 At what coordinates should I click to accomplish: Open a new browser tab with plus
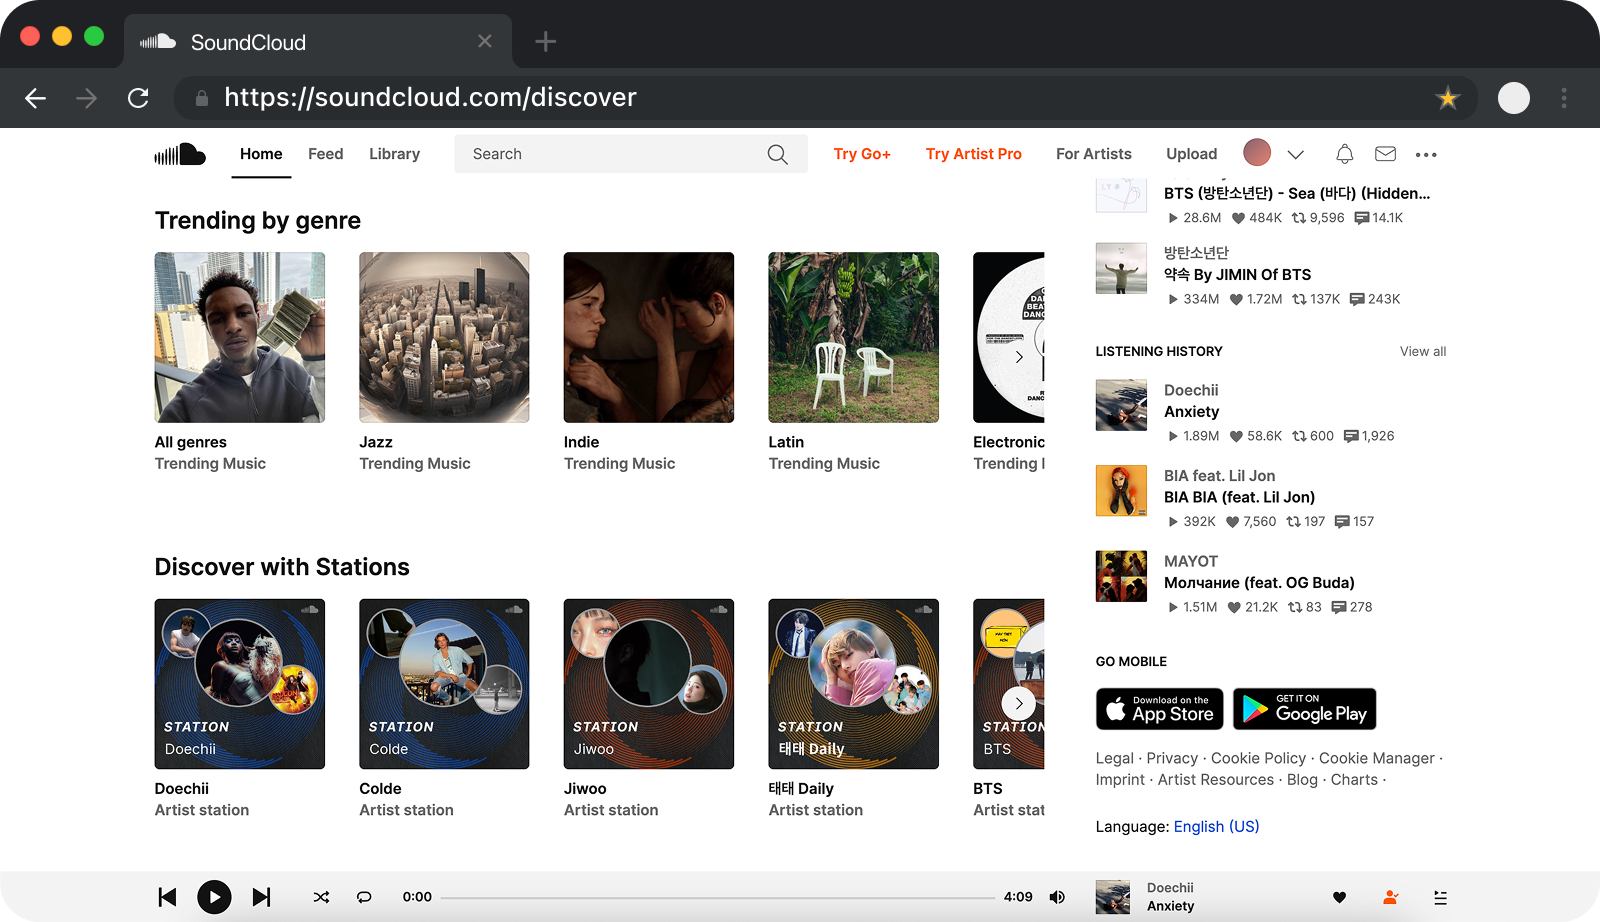[545, 41]
